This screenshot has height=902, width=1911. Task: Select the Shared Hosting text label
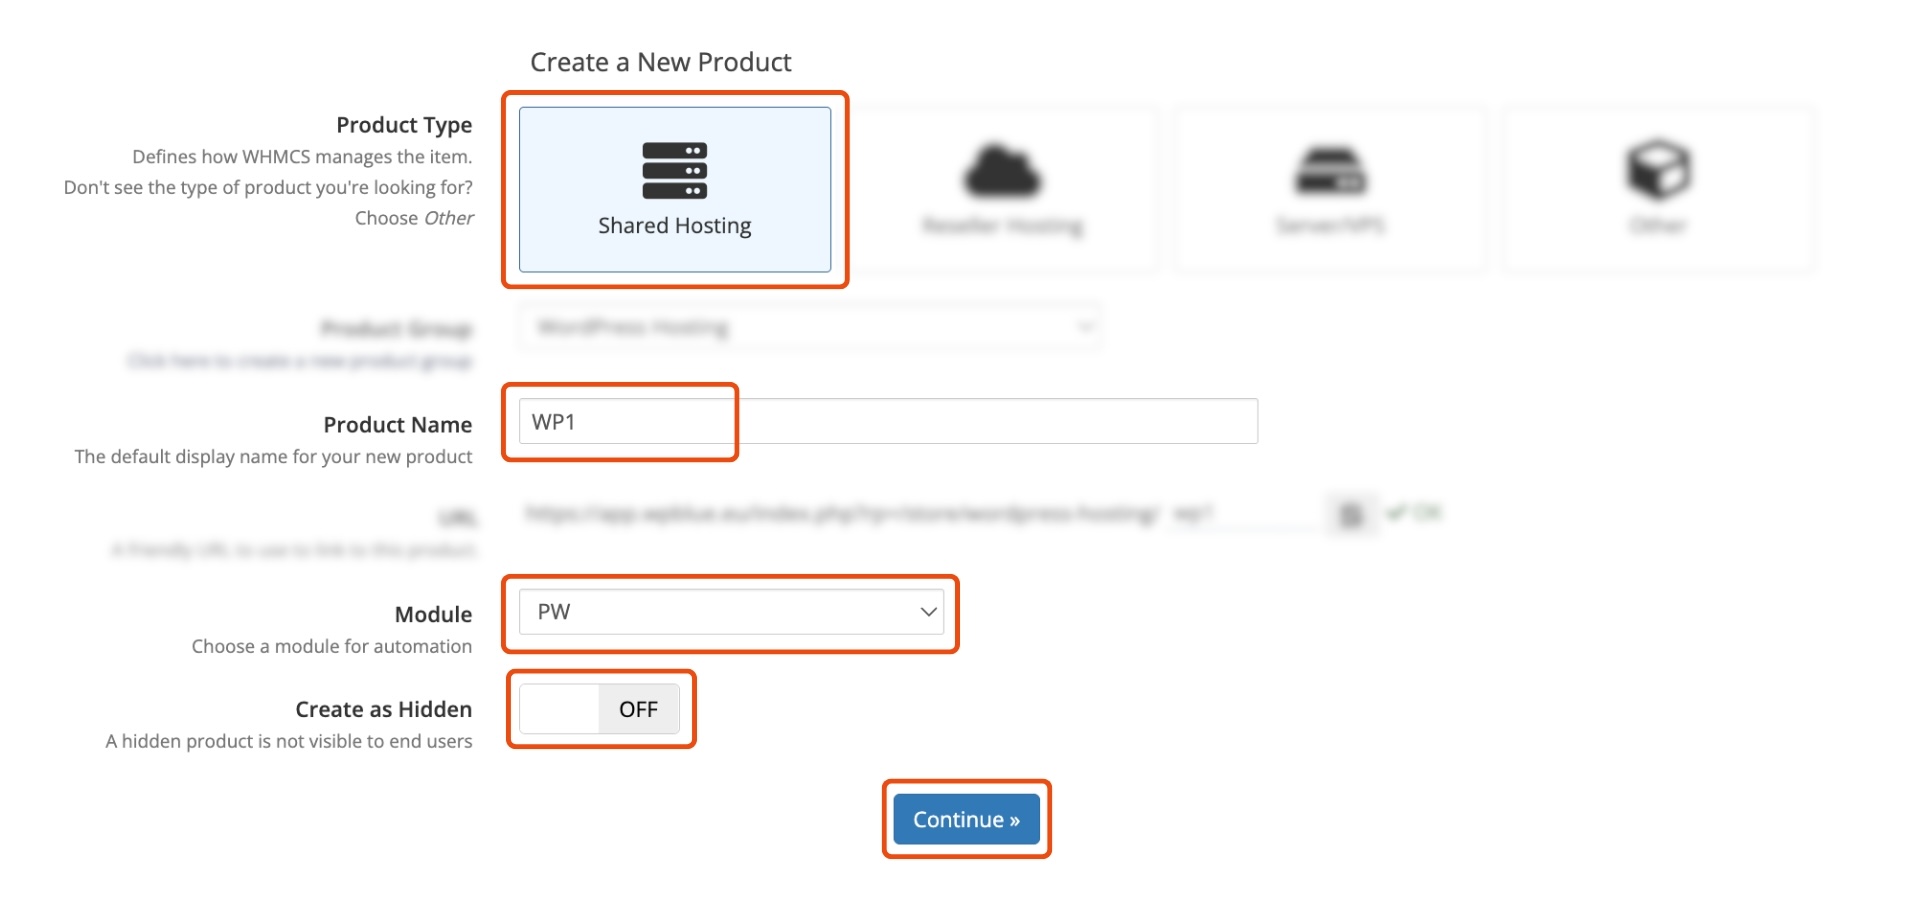(x=674, y=226)
